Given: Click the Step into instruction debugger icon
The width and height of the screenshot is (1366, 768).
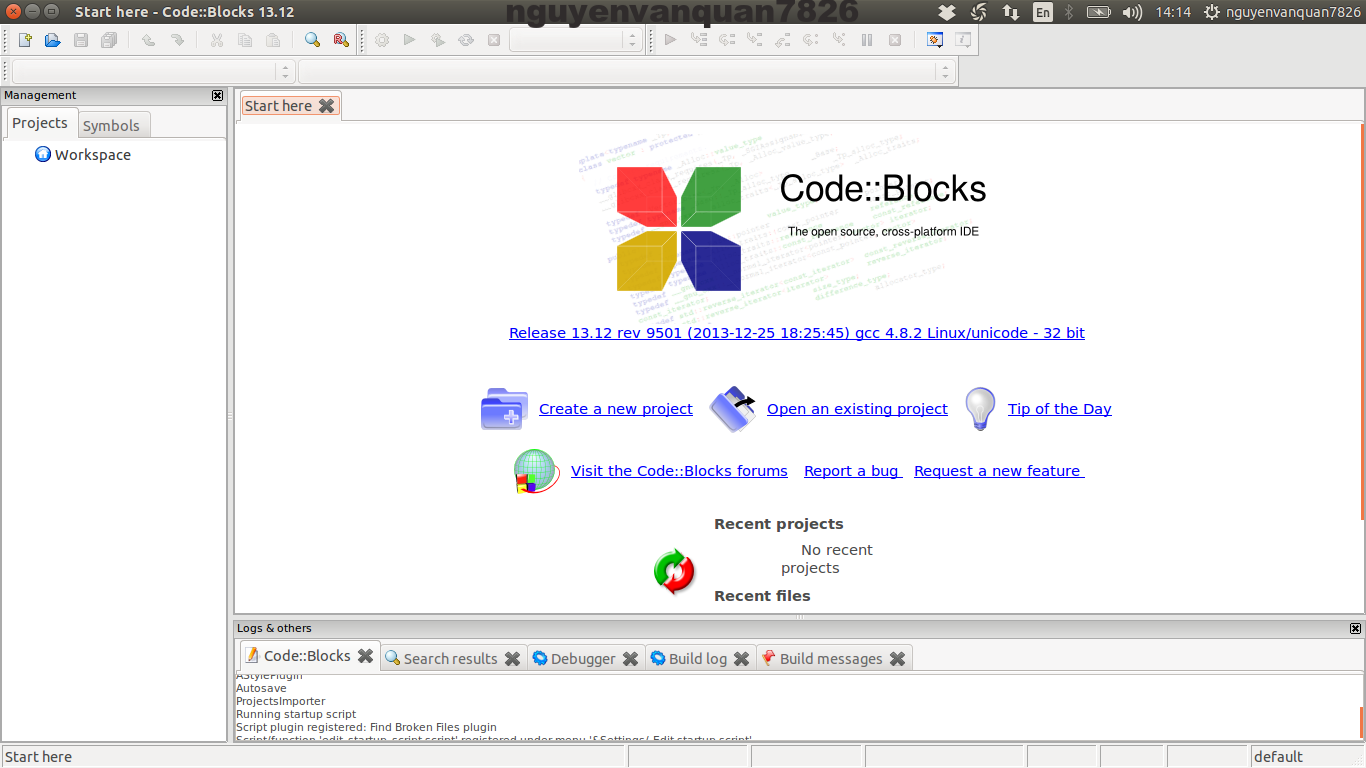Looking at the screenshot, I should (x=838, y=40).
